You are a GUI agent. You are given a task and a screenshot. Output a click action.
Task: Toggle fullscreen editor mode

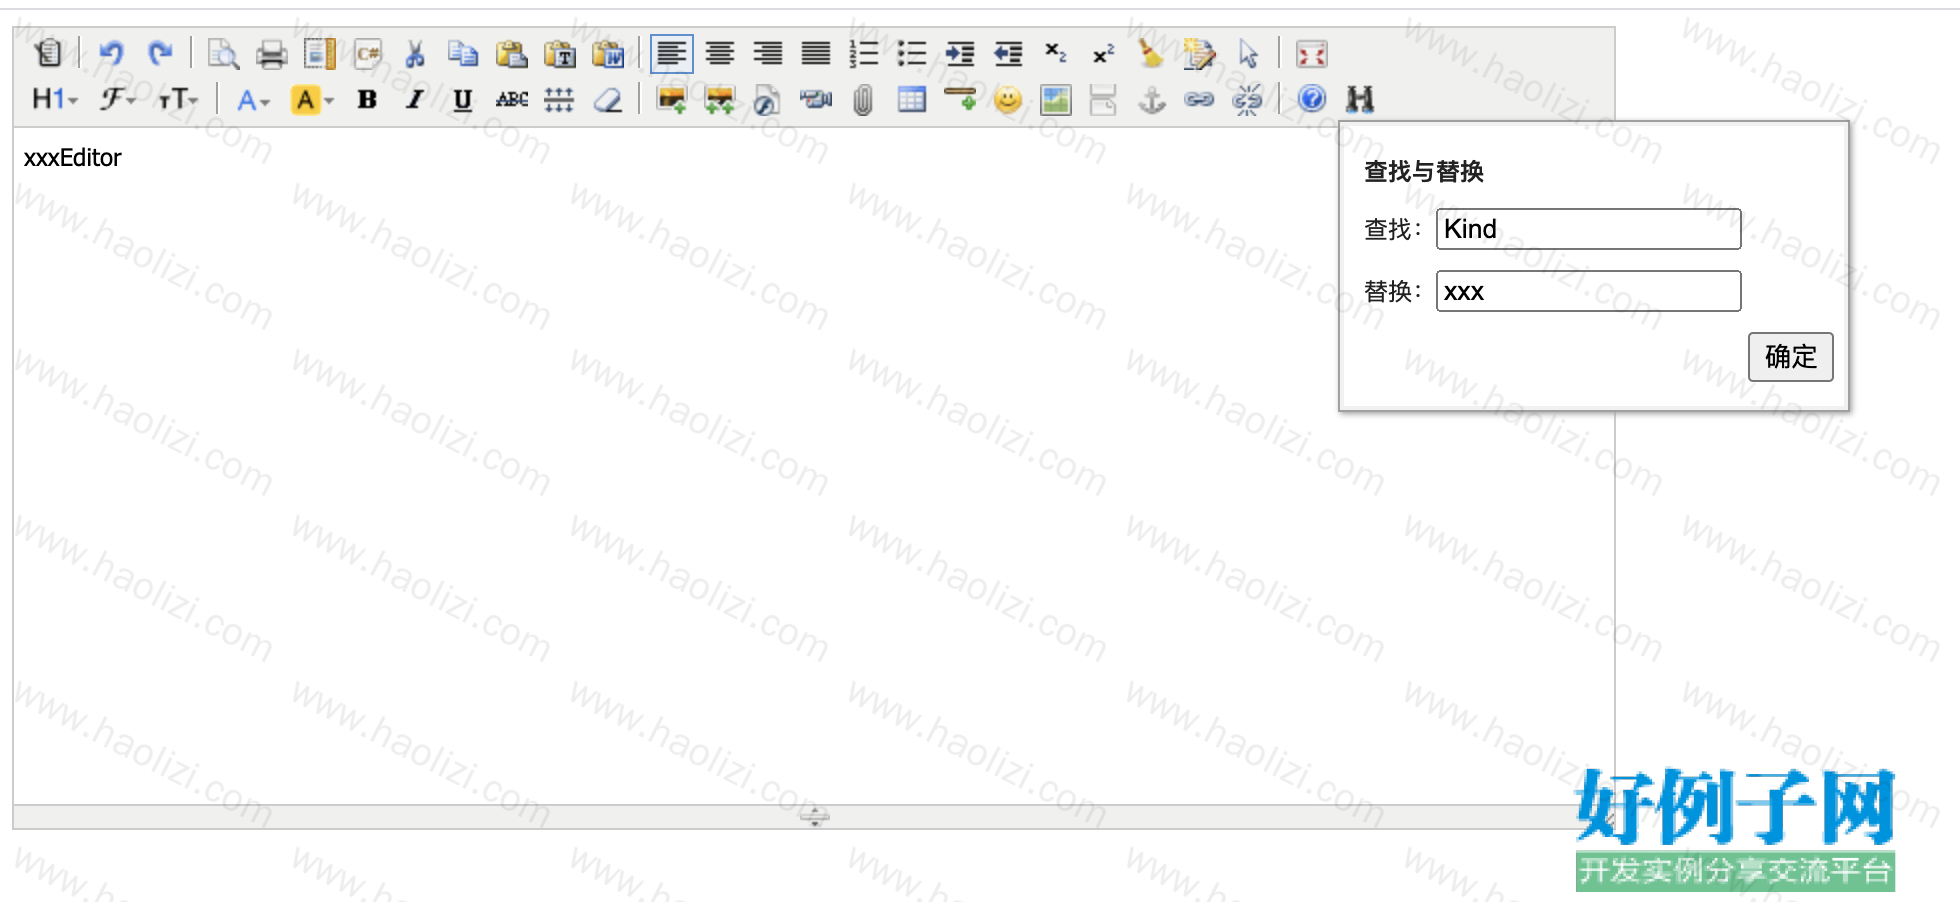click(1311, 53)
